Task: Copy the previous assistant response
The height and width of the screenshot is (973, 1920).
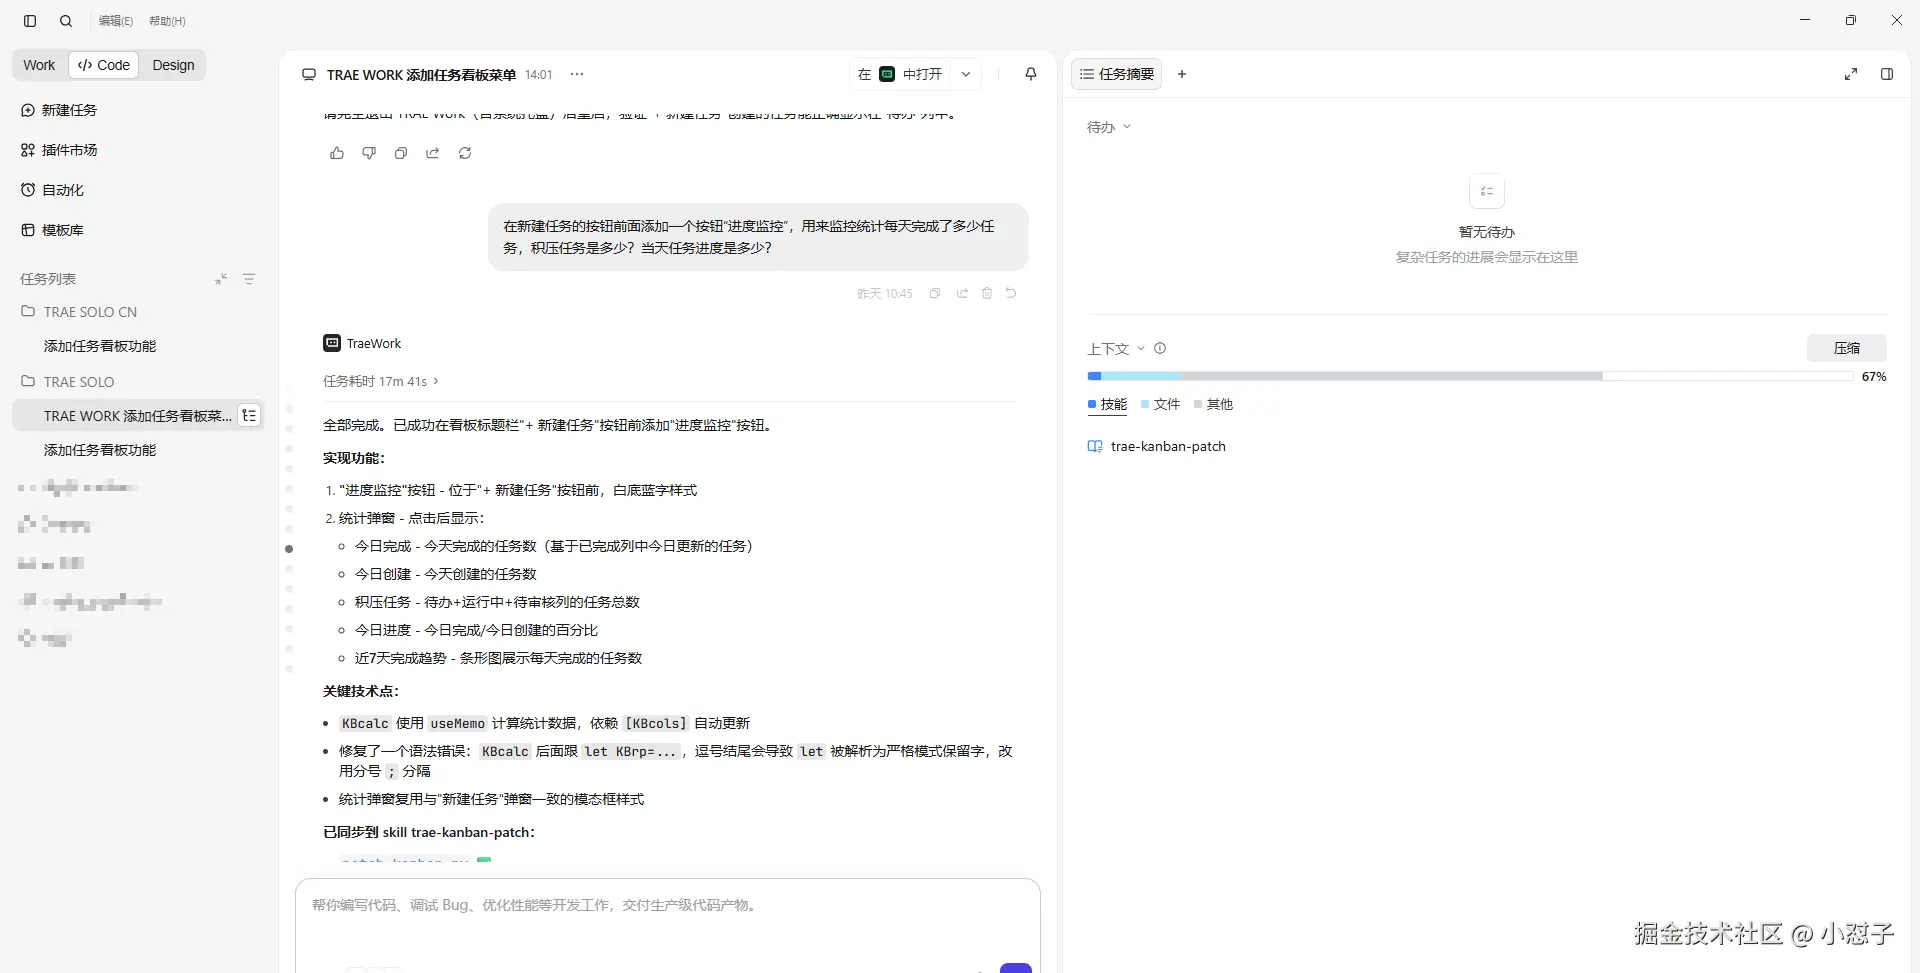Action: [x=401, y=153]
